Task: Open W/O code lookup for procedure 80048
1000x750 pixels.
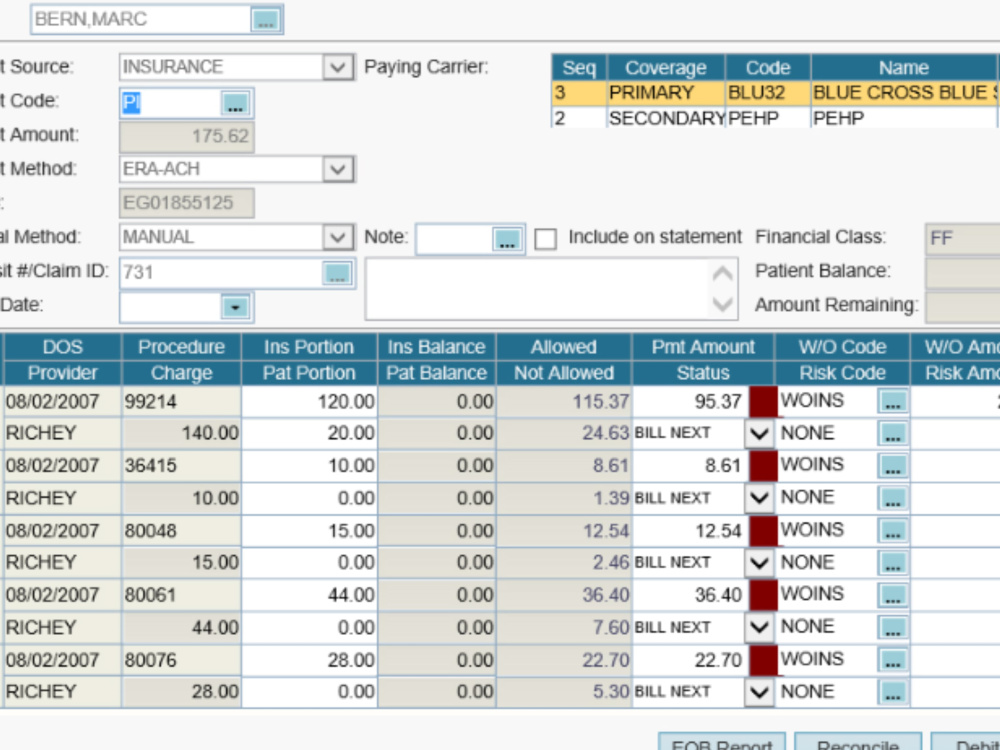Action: pyautogui.click(x=892, y=531)
